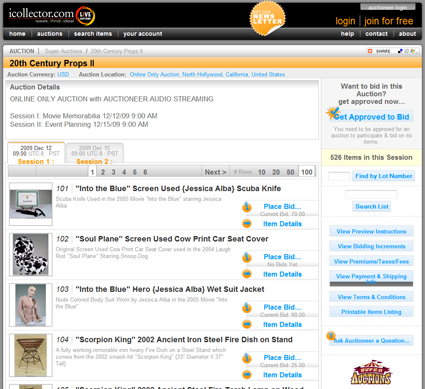425x389 pixels.
Task: Open lot 104 Scorpion King title
Action: click(x=184, y=339)
